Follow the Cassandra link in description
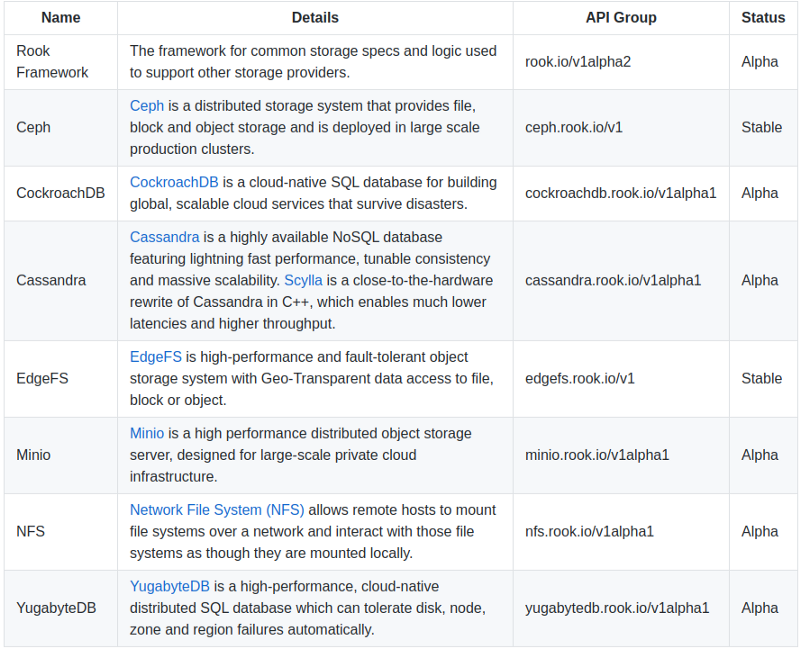 click(164, 237)
